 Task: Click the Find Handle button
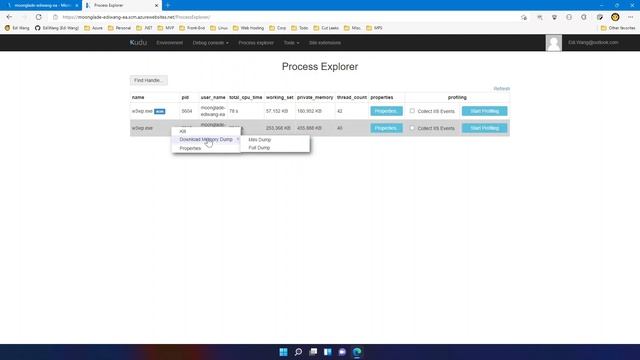pos(149,80)
